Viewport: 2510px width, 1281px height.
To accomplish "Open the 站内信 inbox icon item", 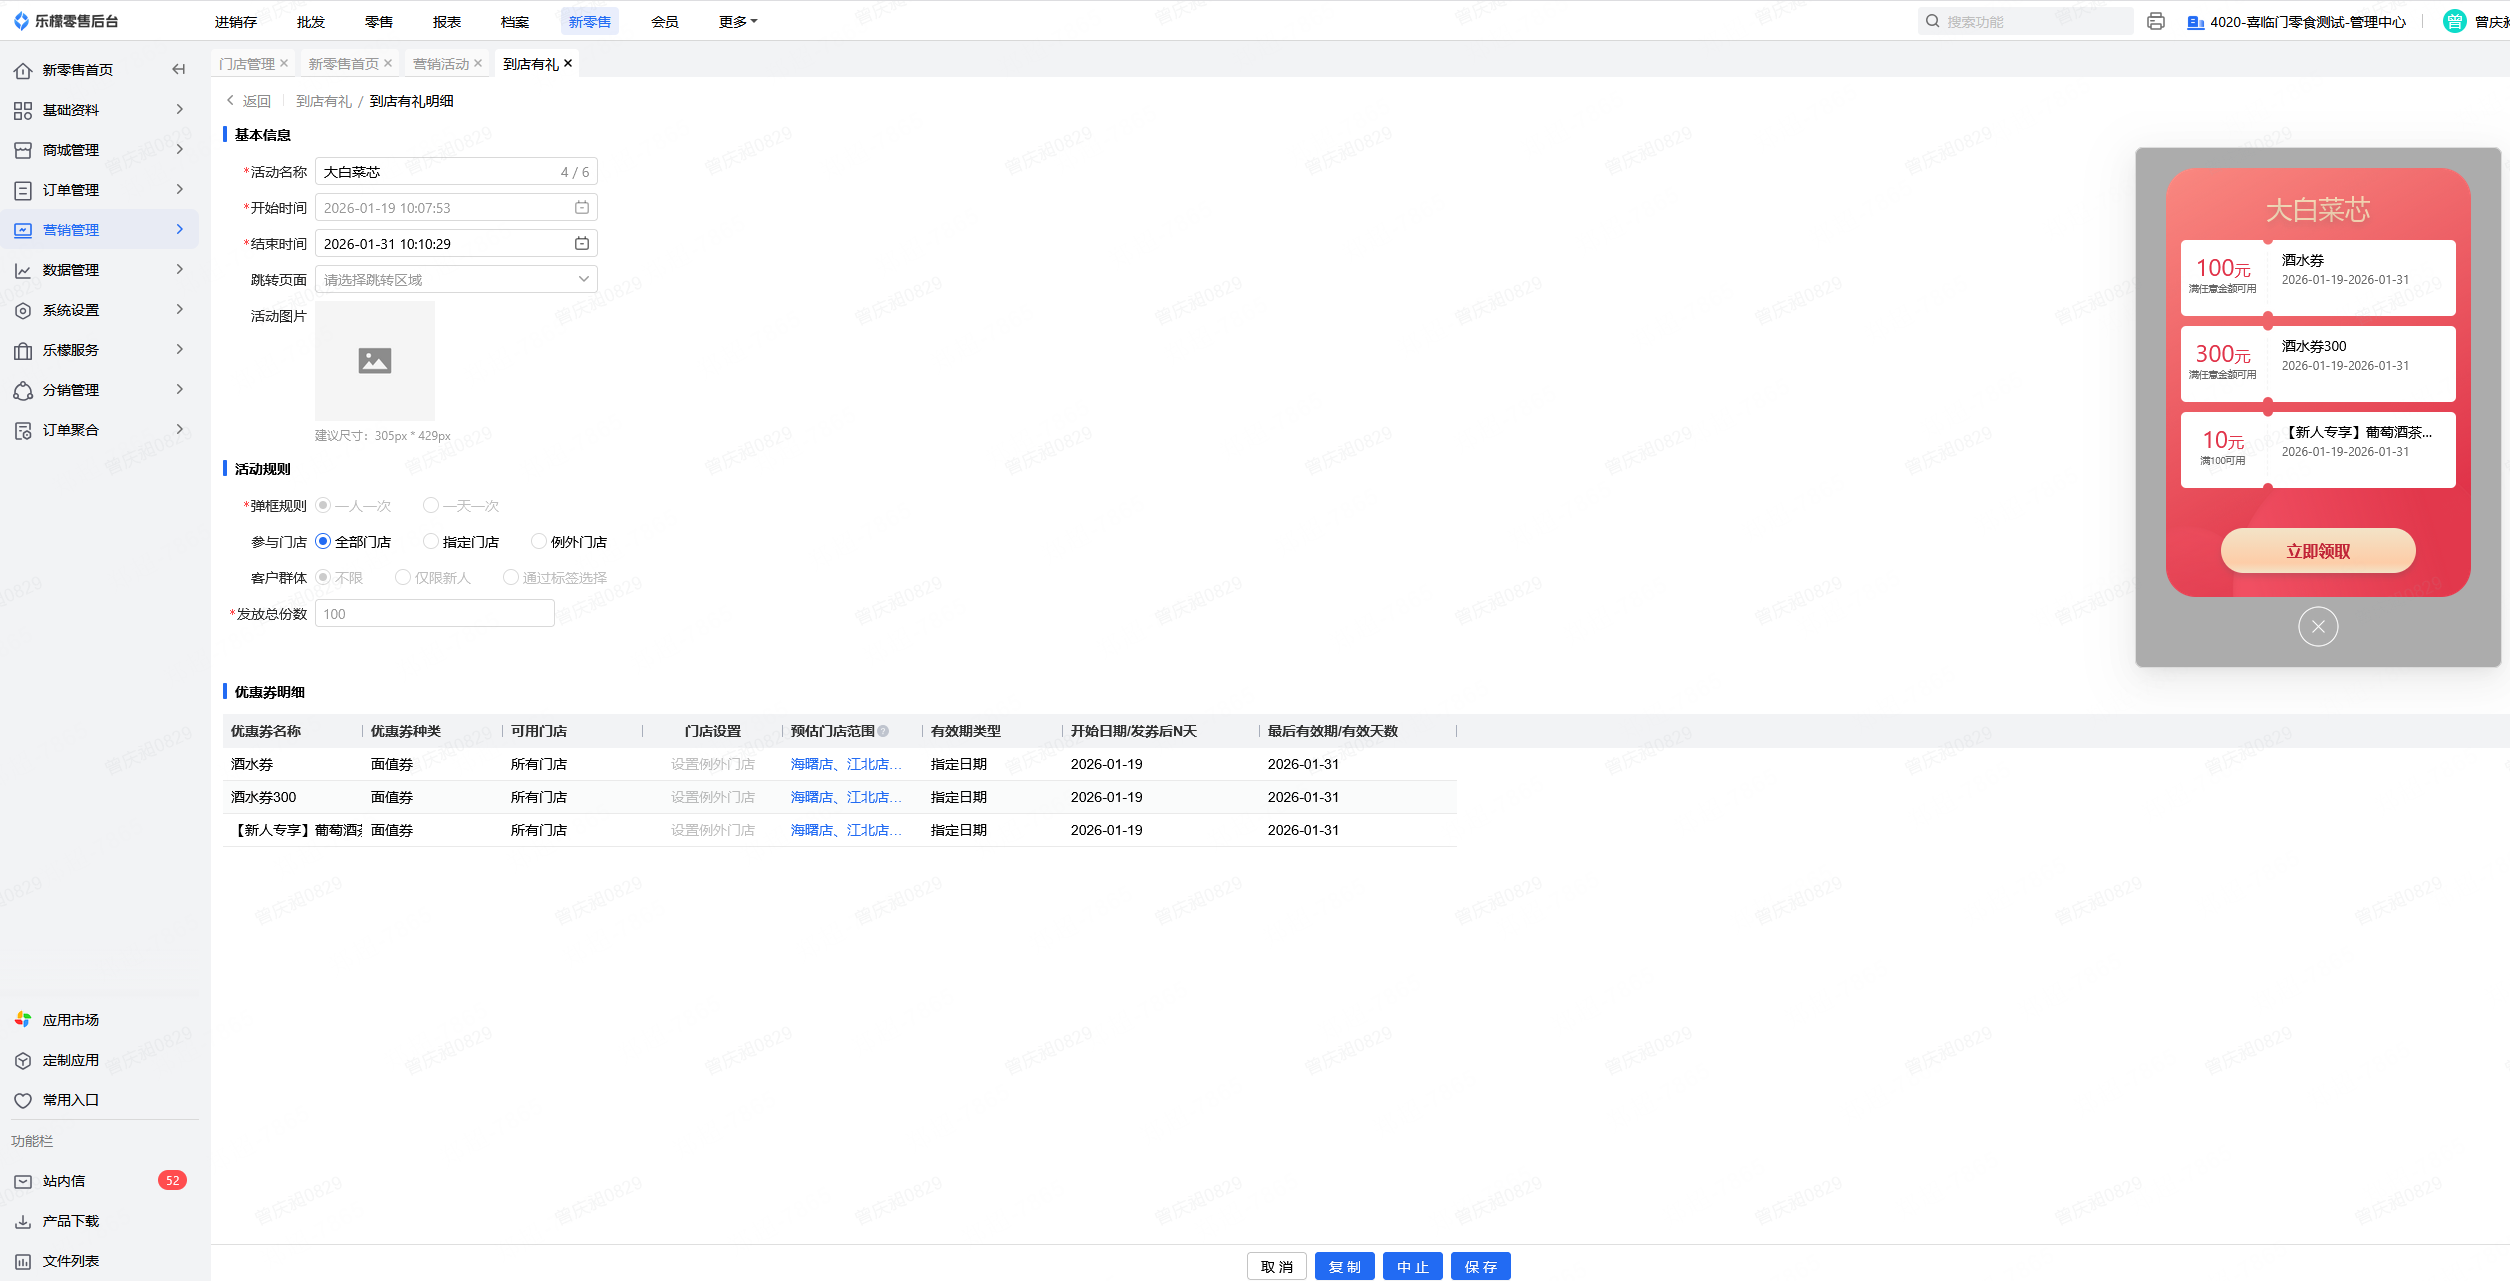I will point(23,1181).
